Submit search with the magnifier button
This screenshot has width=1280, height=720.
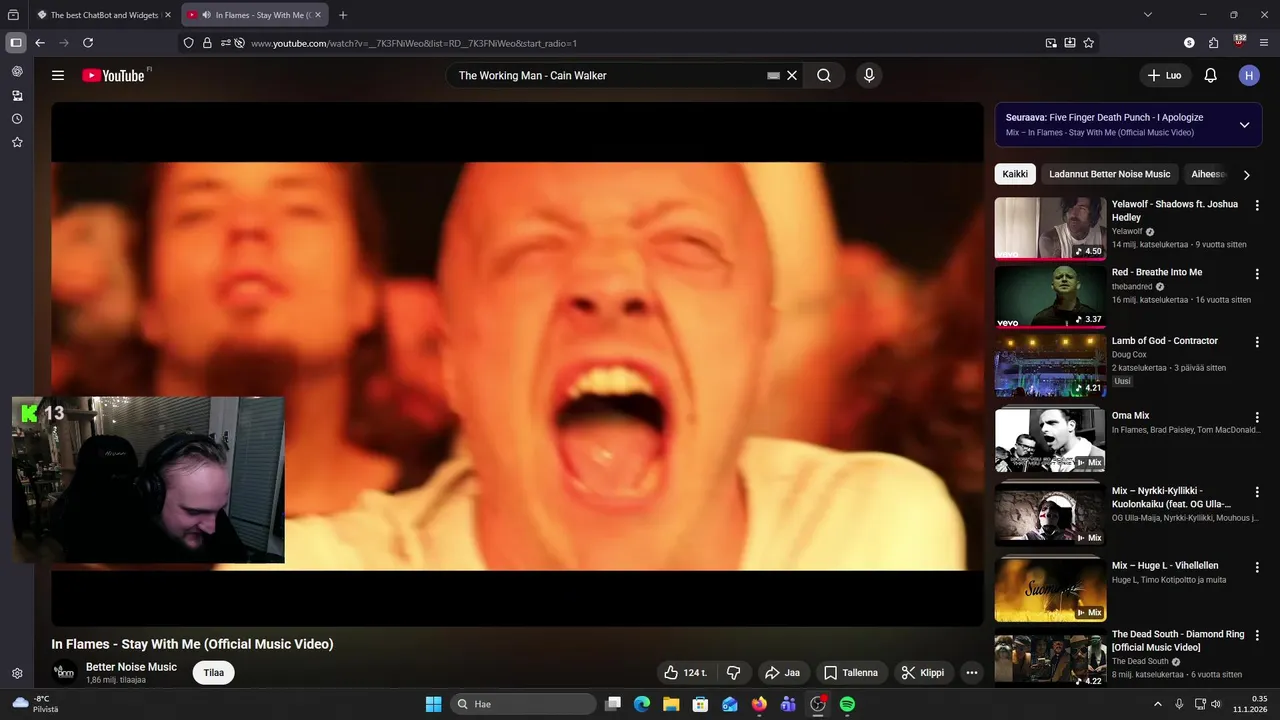(824, 75)
